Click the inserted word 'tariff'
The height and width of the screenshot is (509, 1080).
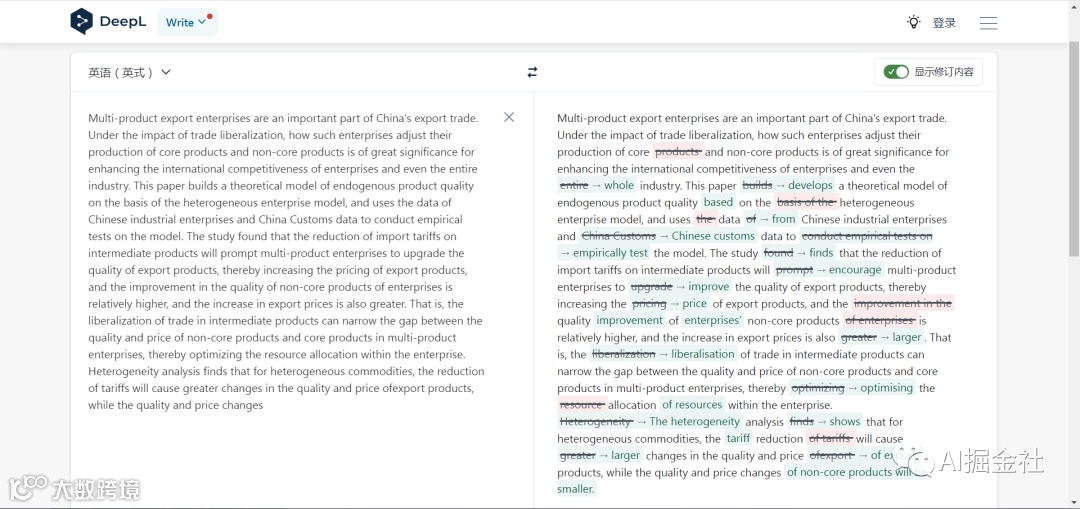pos(738,439)
